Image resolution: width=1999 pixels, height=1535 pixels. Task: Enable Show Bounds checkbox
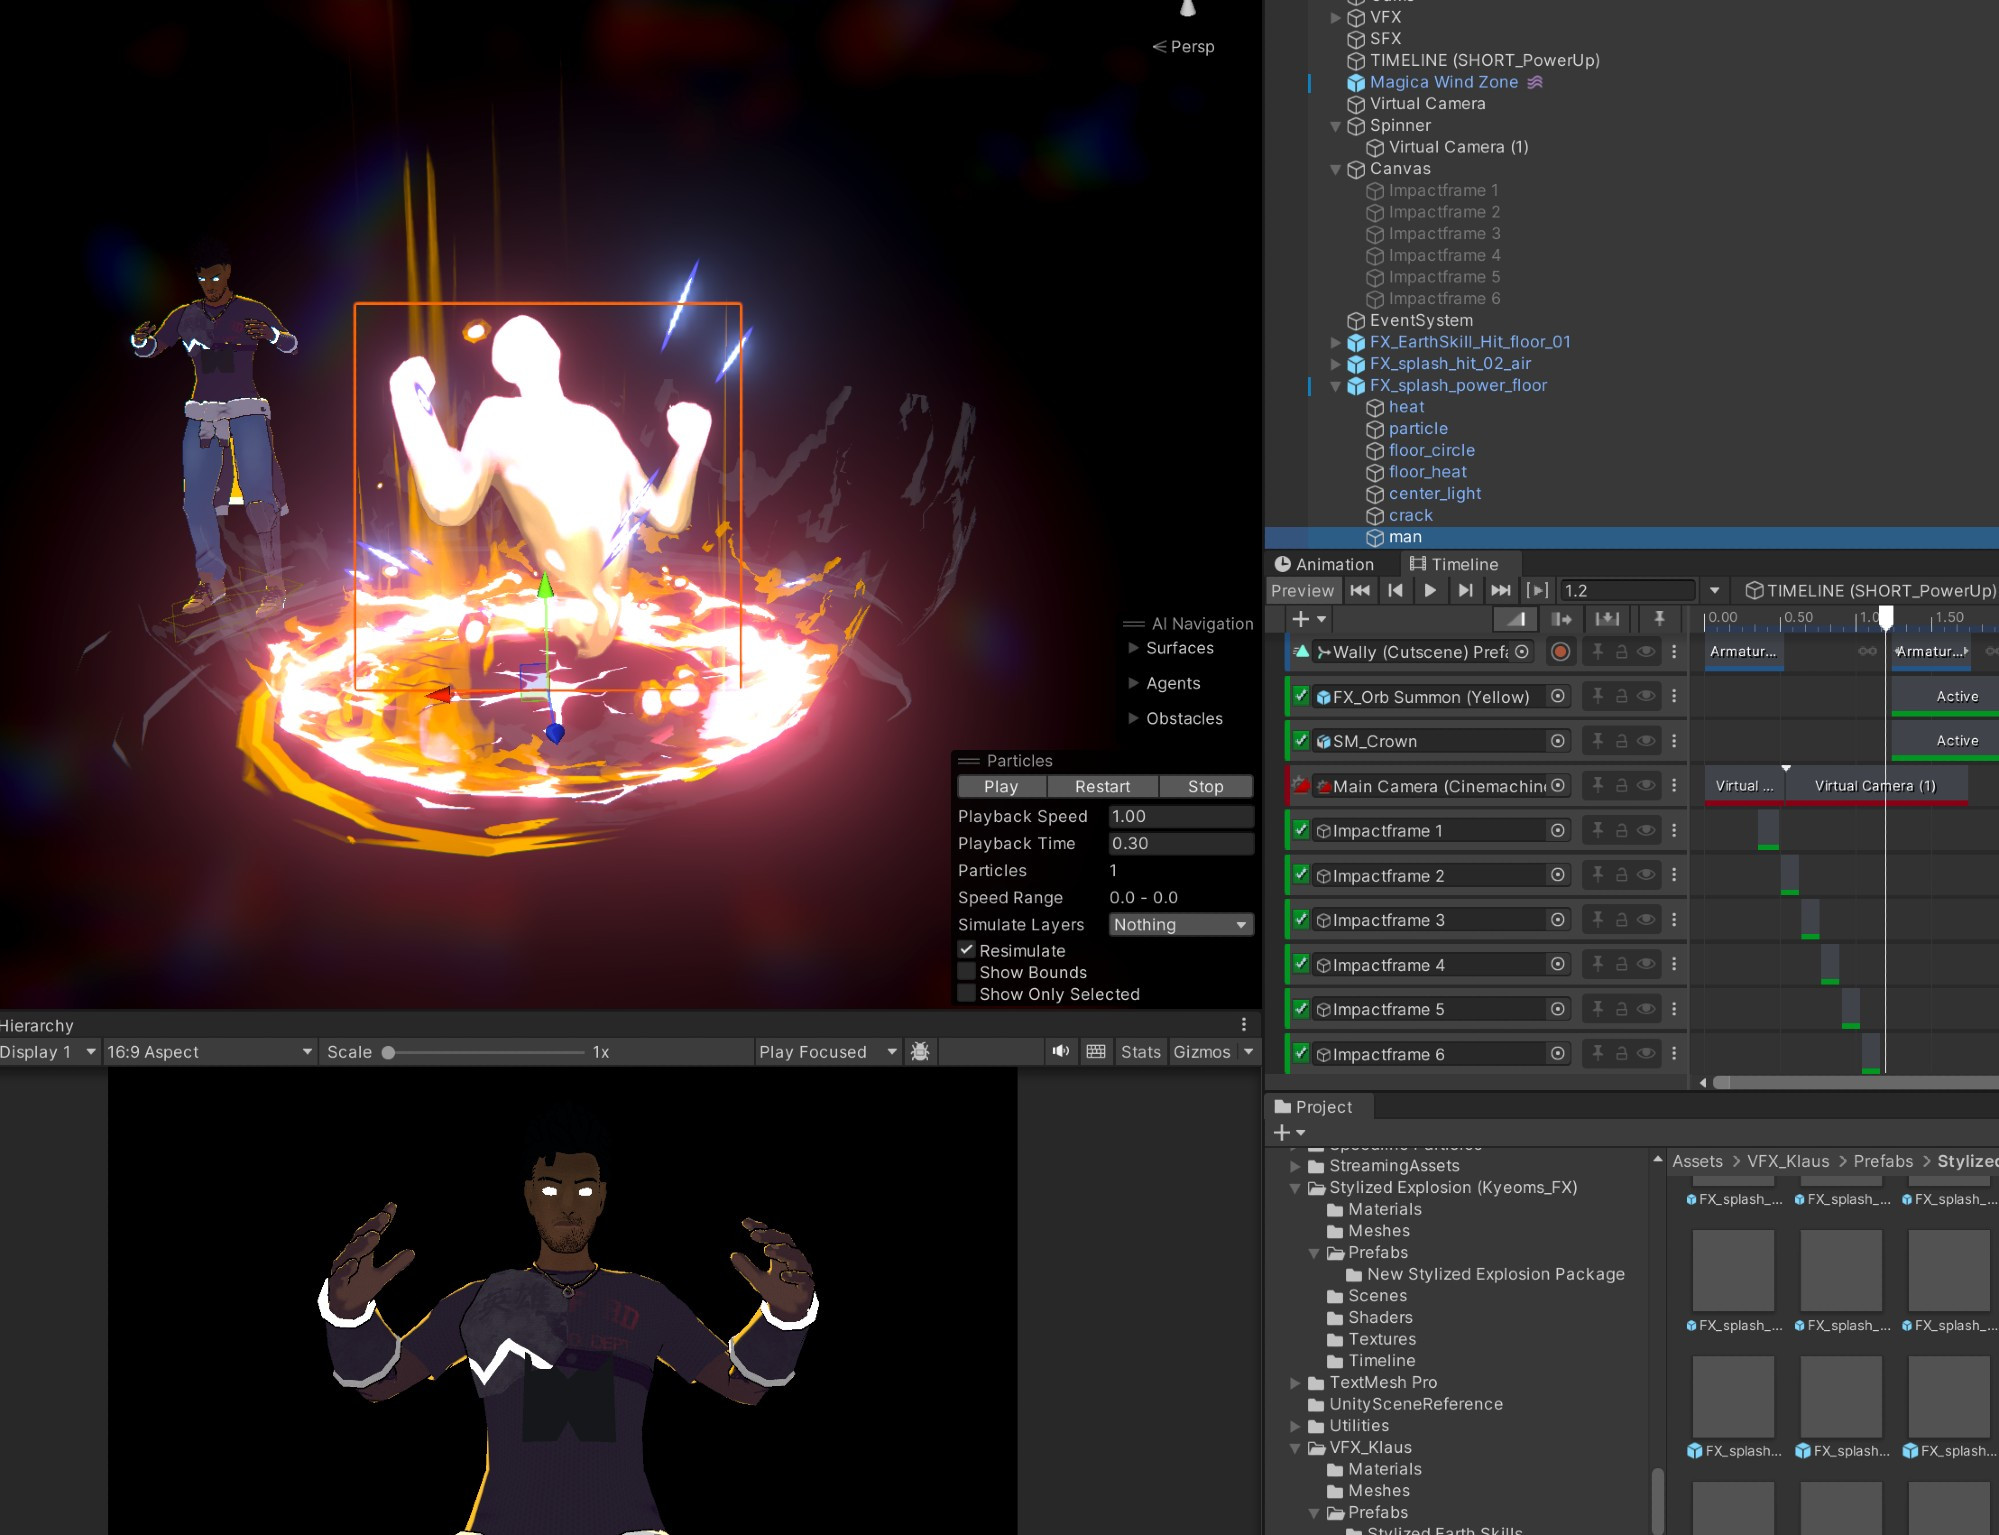coord(967,972)
